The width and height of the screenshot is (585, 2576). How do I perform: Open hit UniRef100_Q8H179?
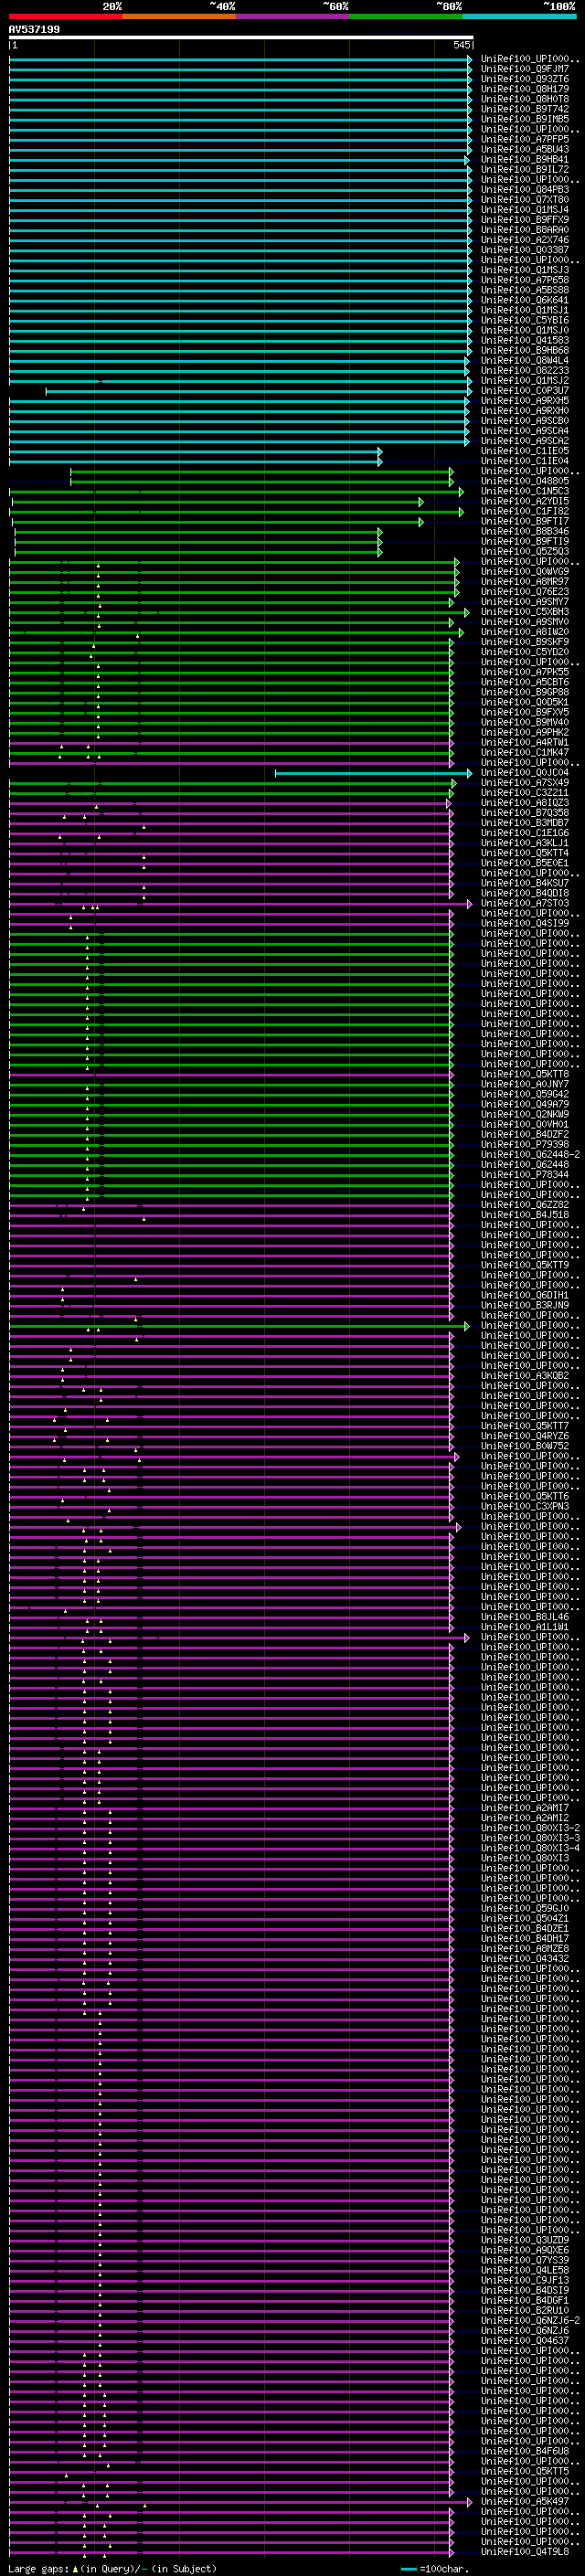(525, 89)
